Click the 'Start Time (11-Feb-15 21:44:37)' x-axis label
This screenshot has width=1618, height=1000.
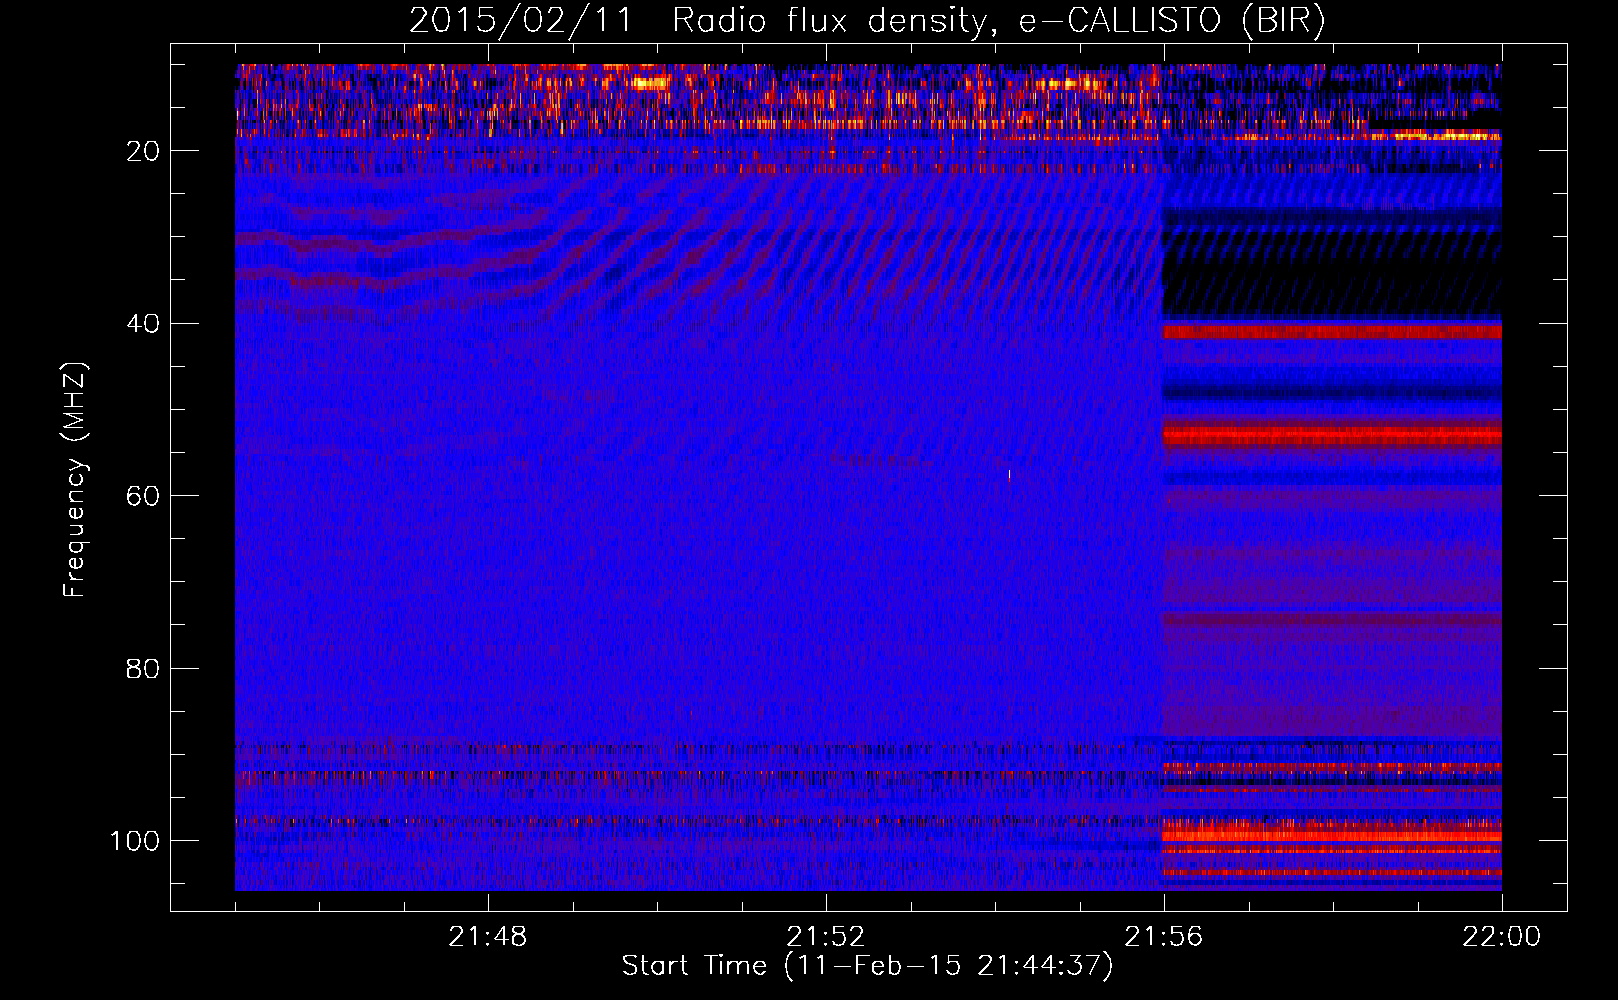click(x=867, y=966)
